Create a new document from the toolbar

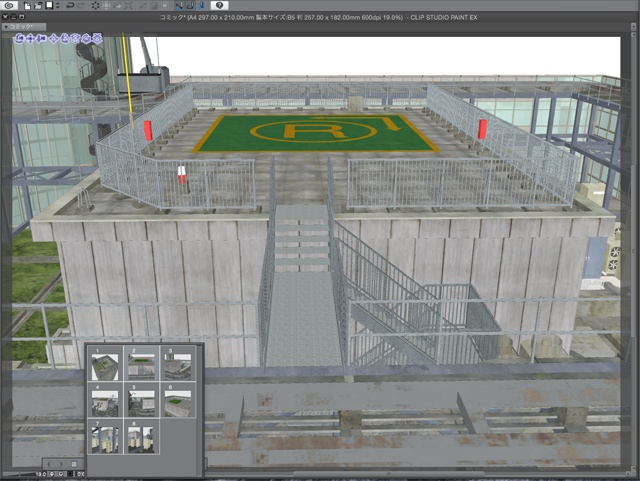[27, 5]
